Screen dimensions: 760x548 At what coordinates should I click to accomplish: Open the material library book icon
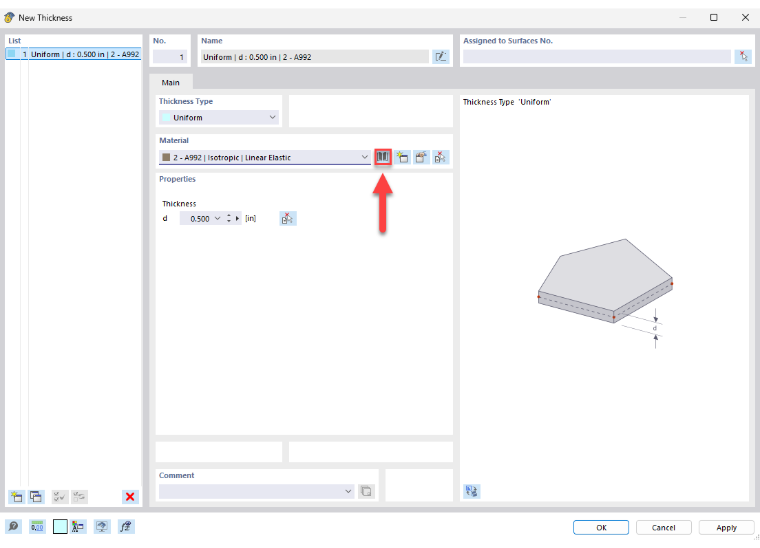382,157
